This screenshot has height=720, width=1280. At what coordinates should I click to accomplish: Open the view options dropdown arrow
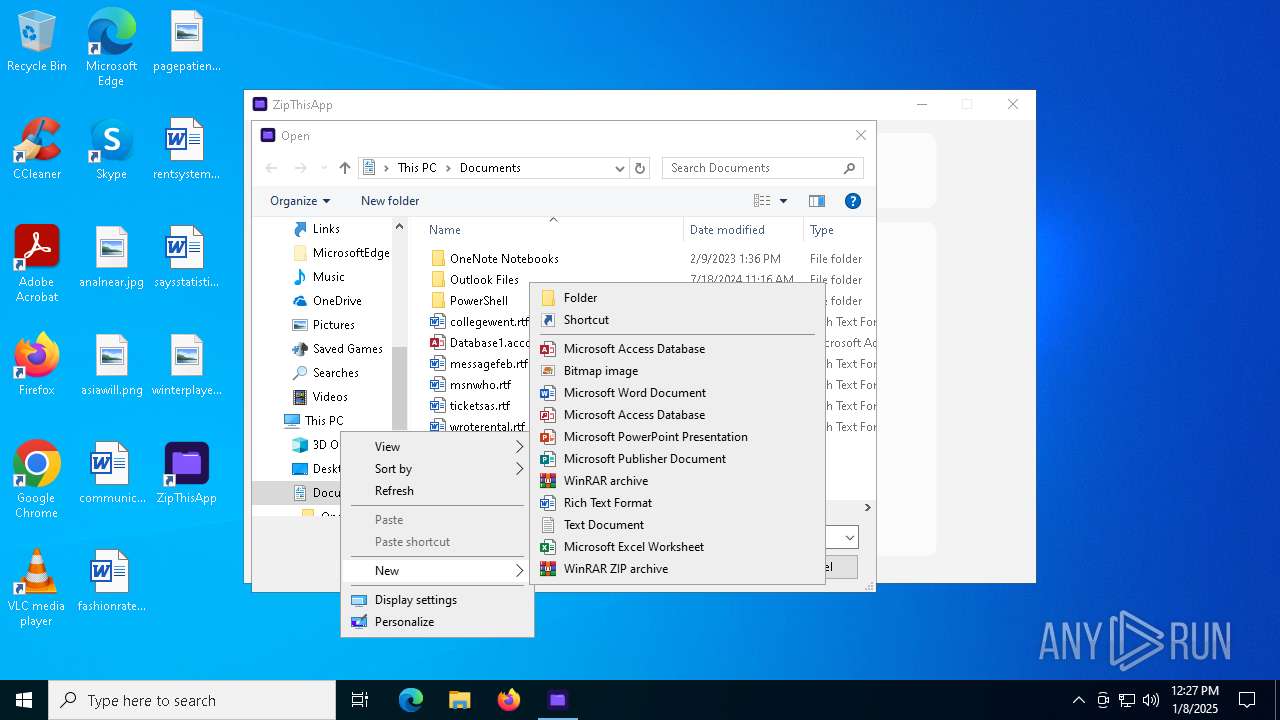point(783,201)
